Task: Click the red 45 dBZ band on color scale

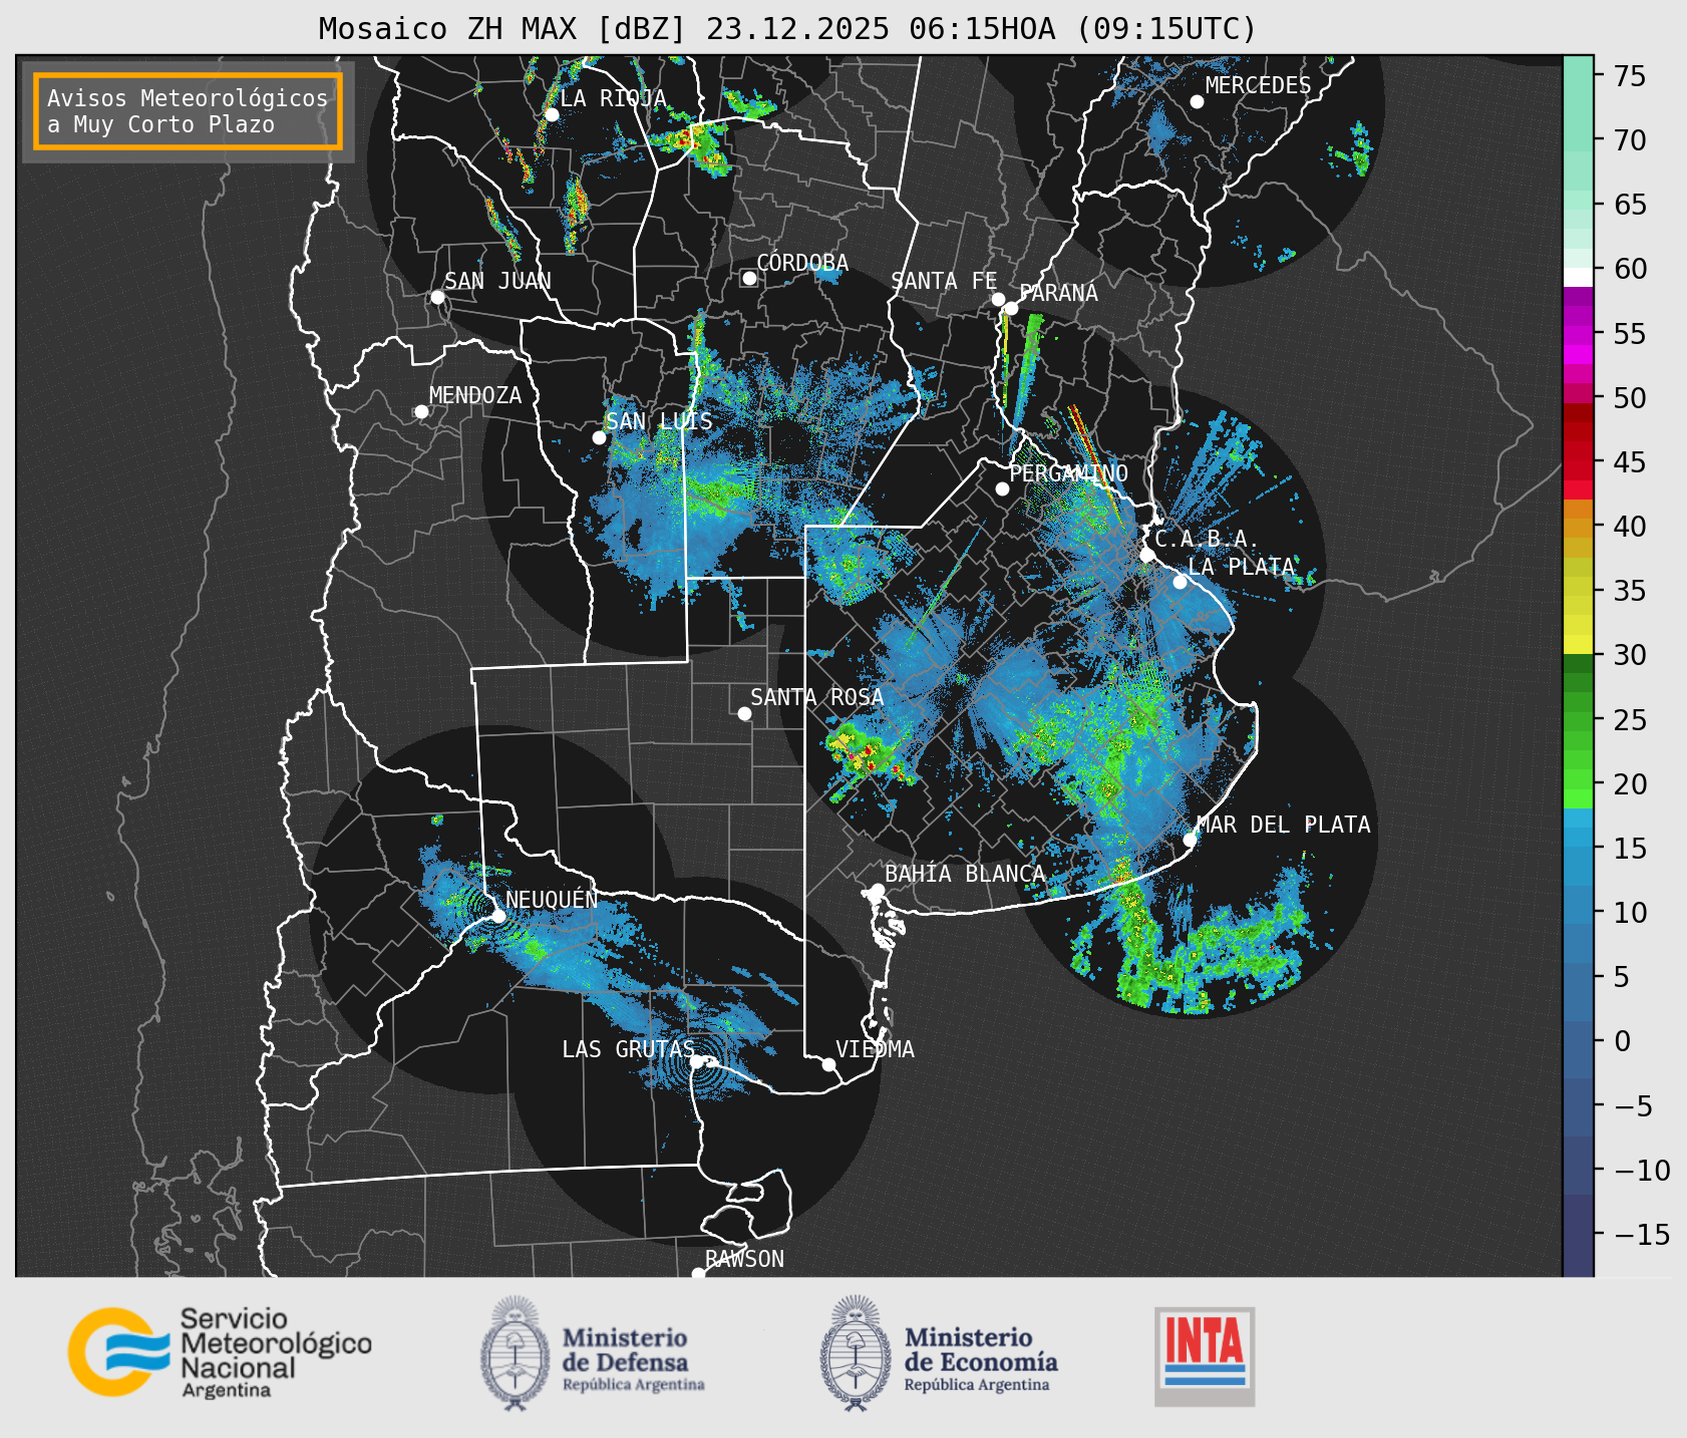Action: [x=1578, y=462]
